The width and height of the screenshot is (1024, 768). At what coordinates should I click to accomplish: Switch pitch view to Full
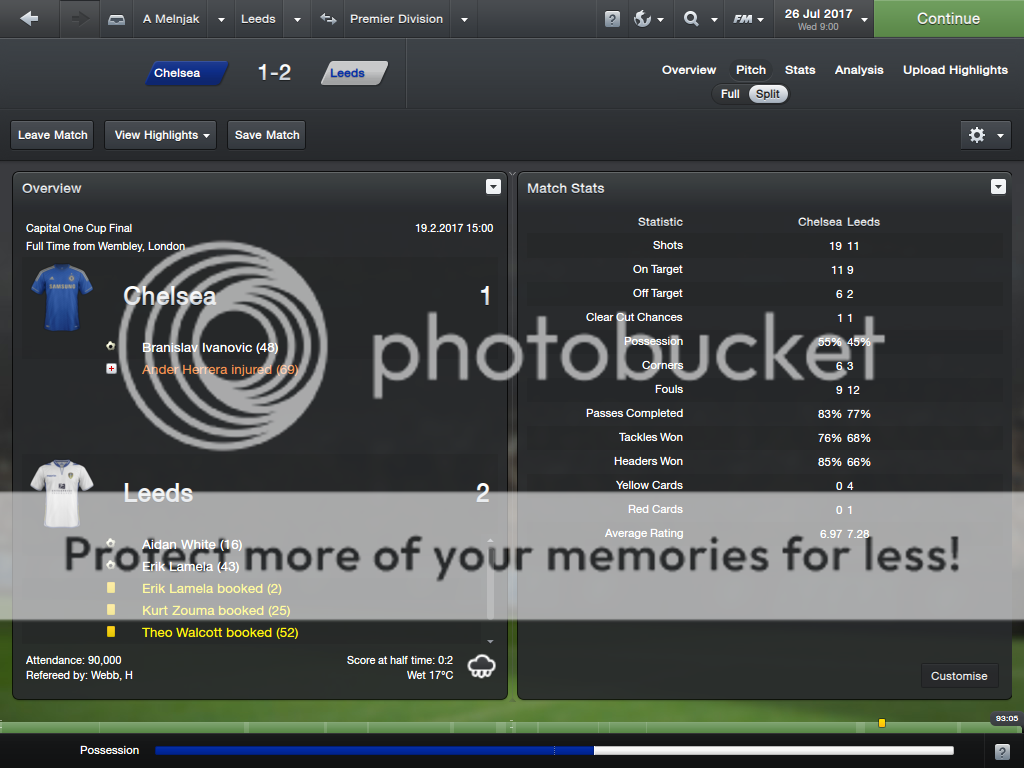pos(730,94)
